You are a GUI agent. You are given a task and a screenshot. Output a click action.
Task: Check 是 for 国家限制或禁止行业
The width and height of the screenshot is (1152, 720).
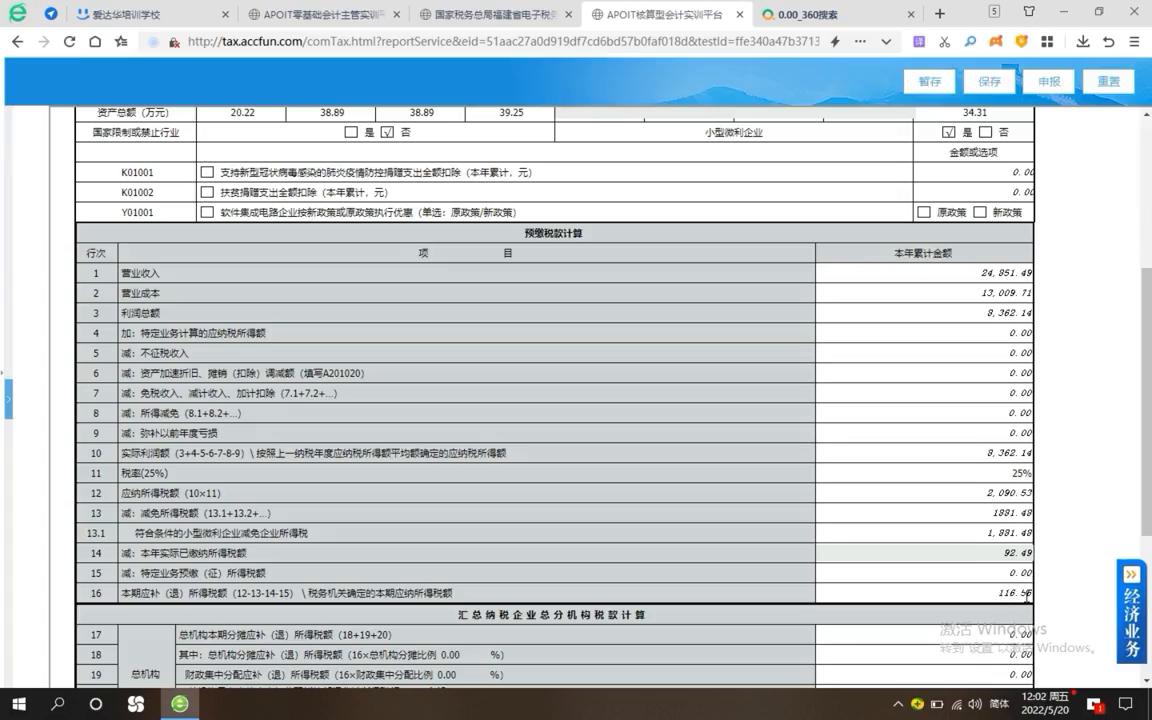coord(352,131)
